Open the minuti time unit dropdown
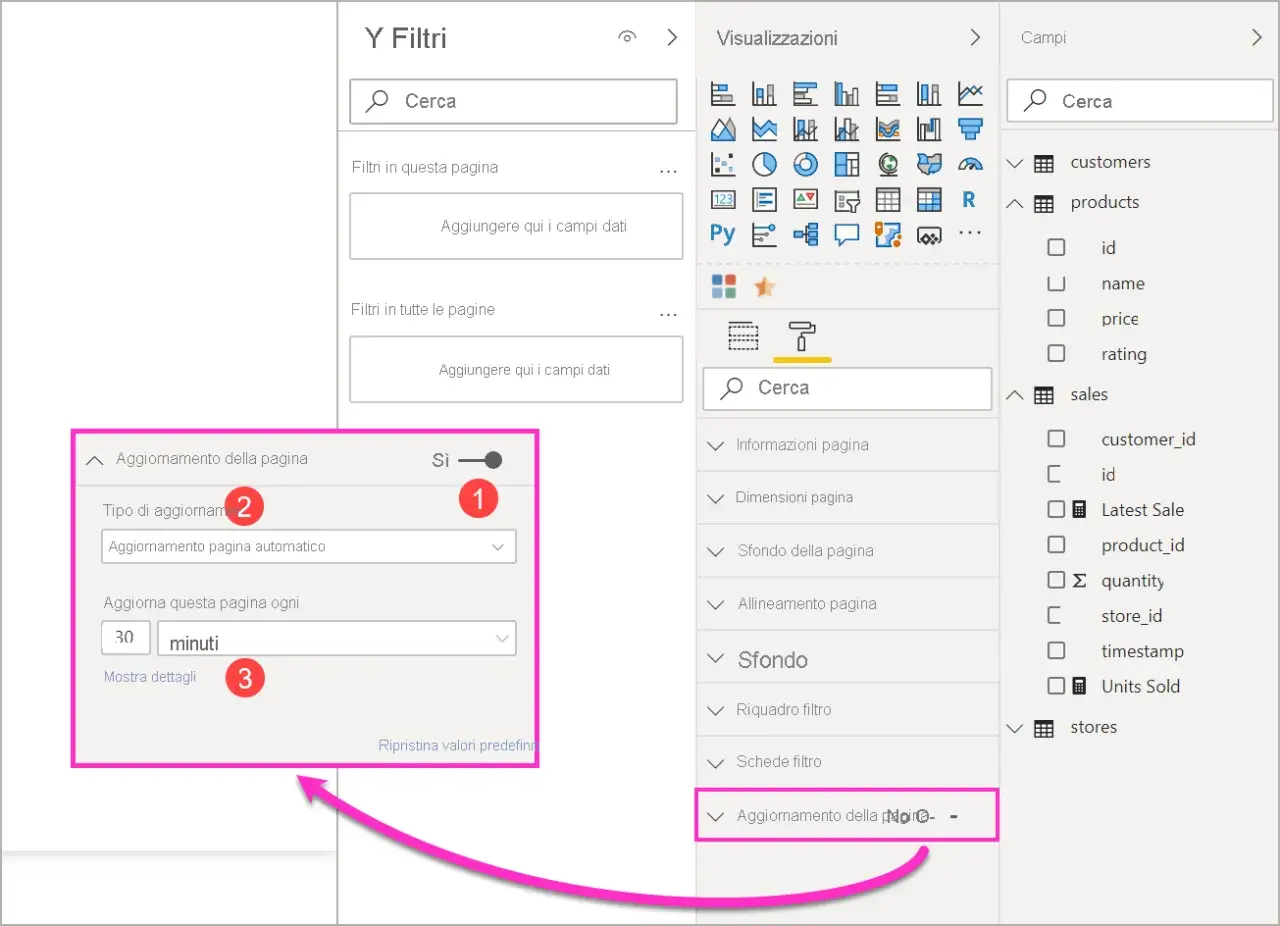The height and width of the screenshot is (926, 1280). [337, 638]
